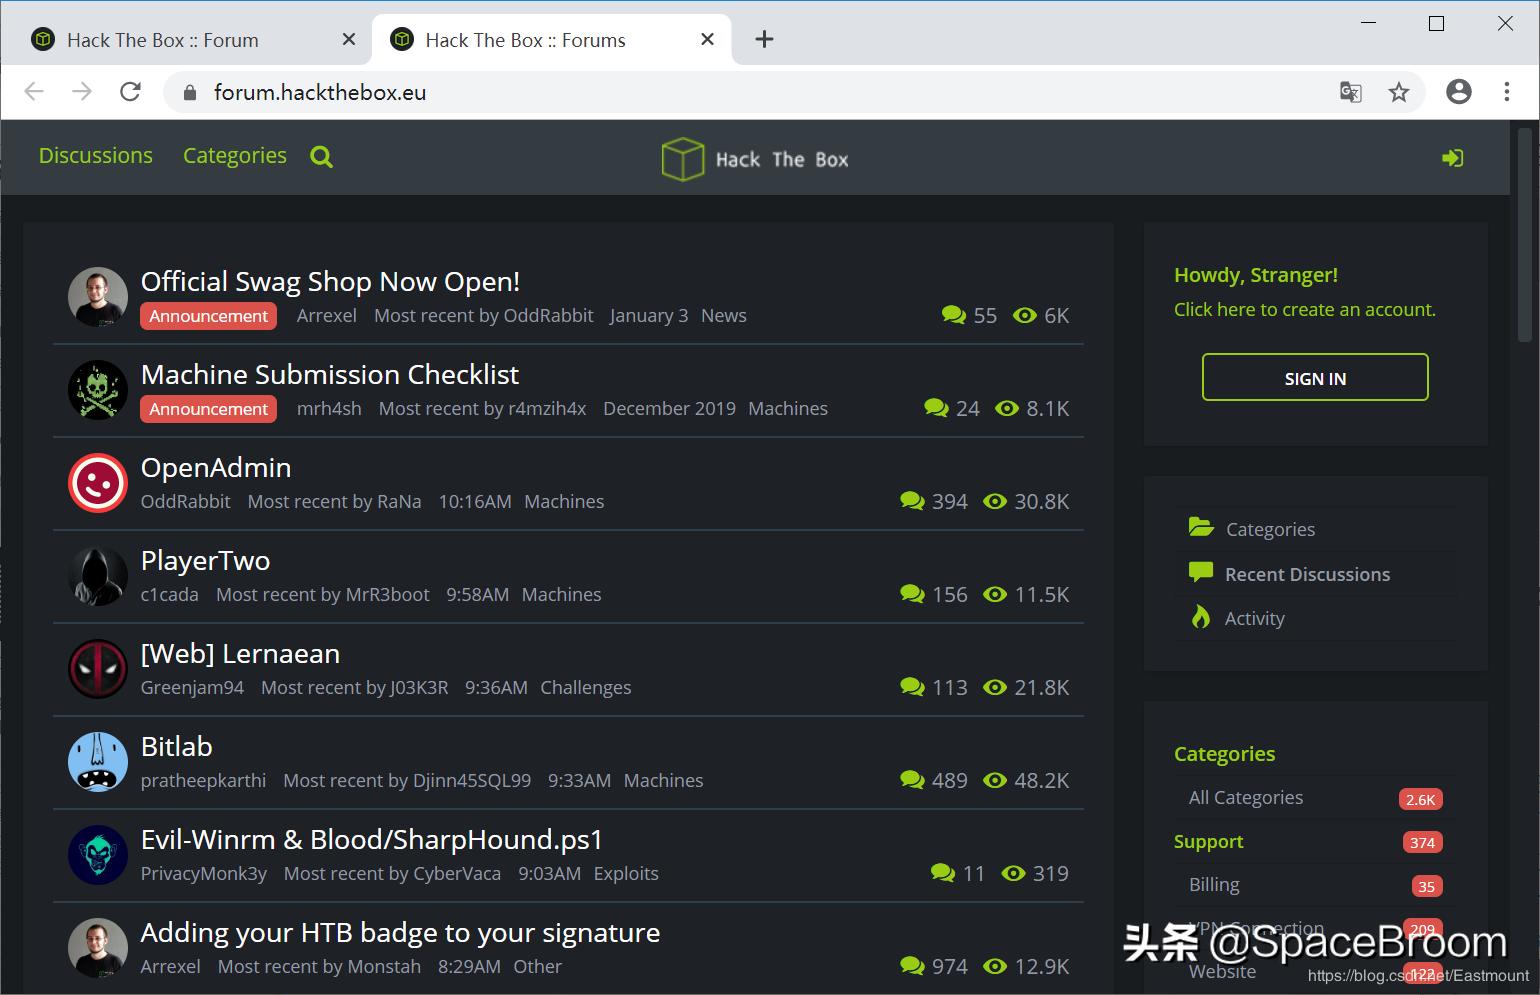Open the Chrome three-dot menu

[x=1507, y=91]
